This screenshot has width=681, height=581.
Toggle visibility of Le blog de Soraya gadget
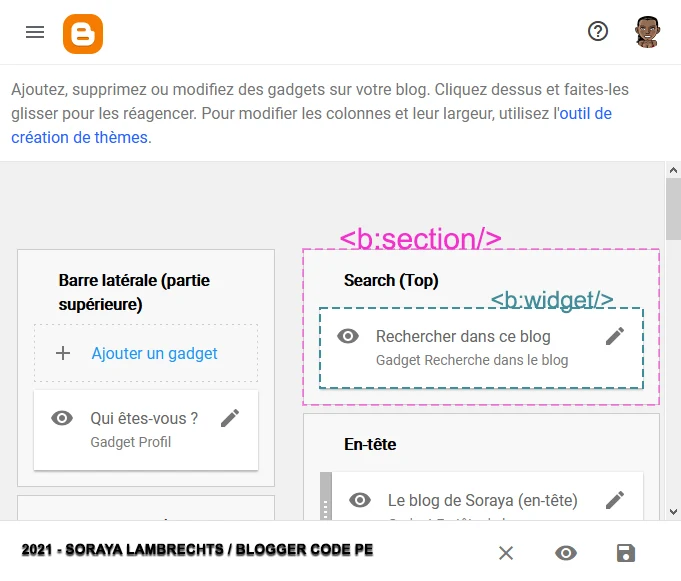click(x=360, y=499)
